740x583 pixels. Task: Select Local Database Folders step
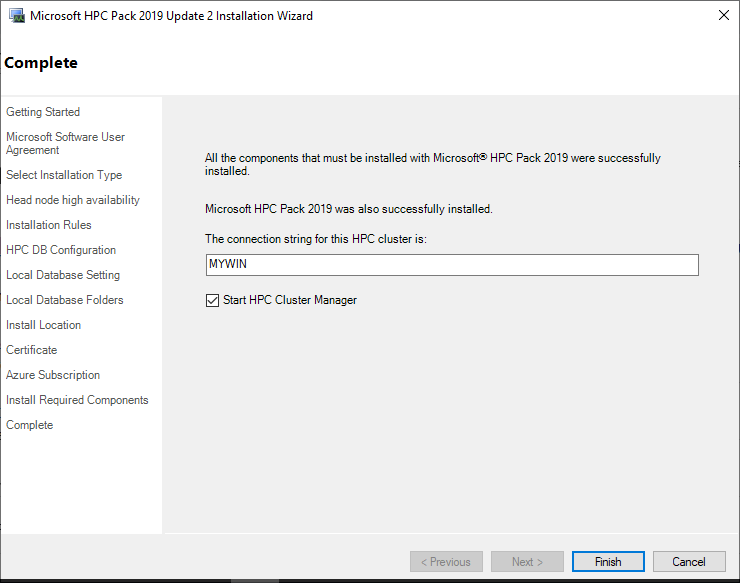[x=65, y=300]
